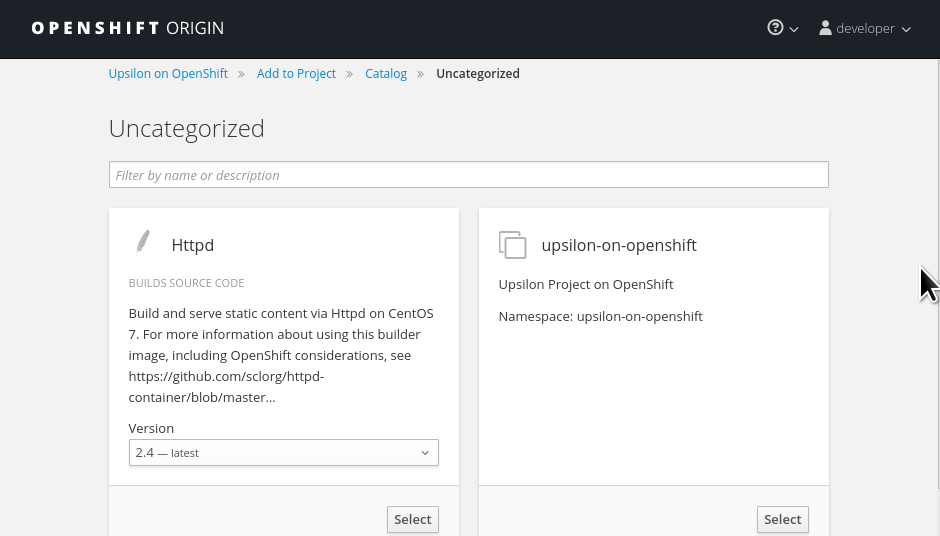Open the developer user menu

(865, 28)
